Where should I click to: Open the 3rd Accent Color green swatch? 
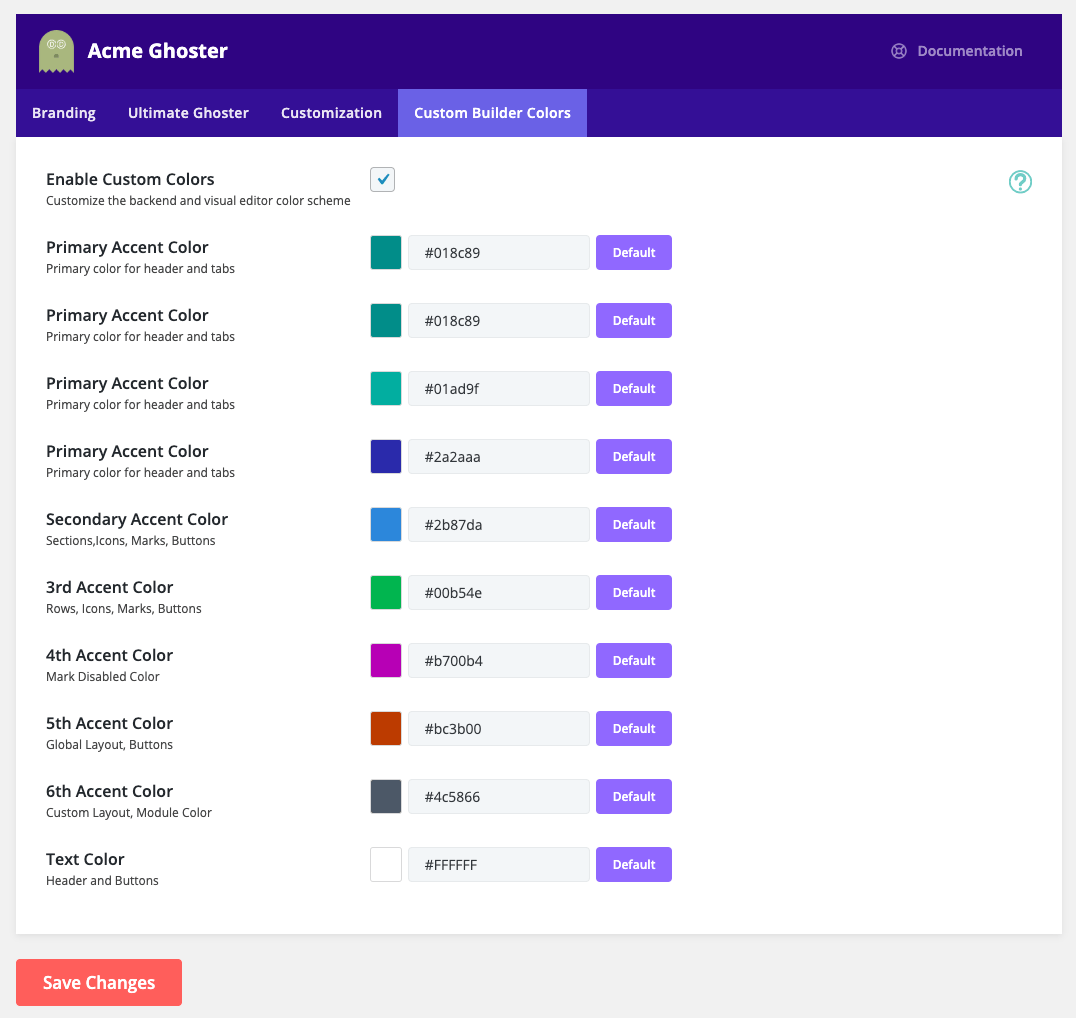[x=386, y=592]
